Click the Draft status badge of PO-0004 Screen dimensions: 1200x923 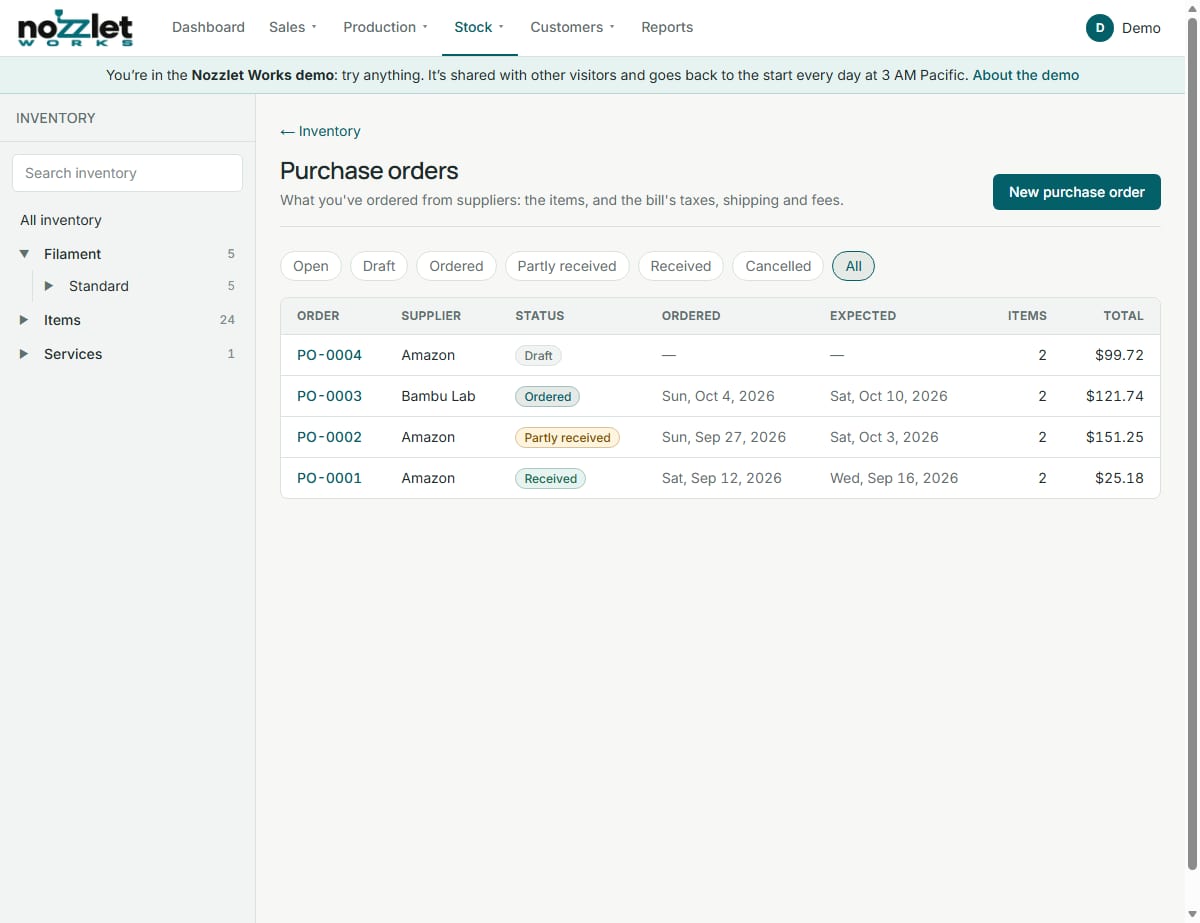[538, 355]
